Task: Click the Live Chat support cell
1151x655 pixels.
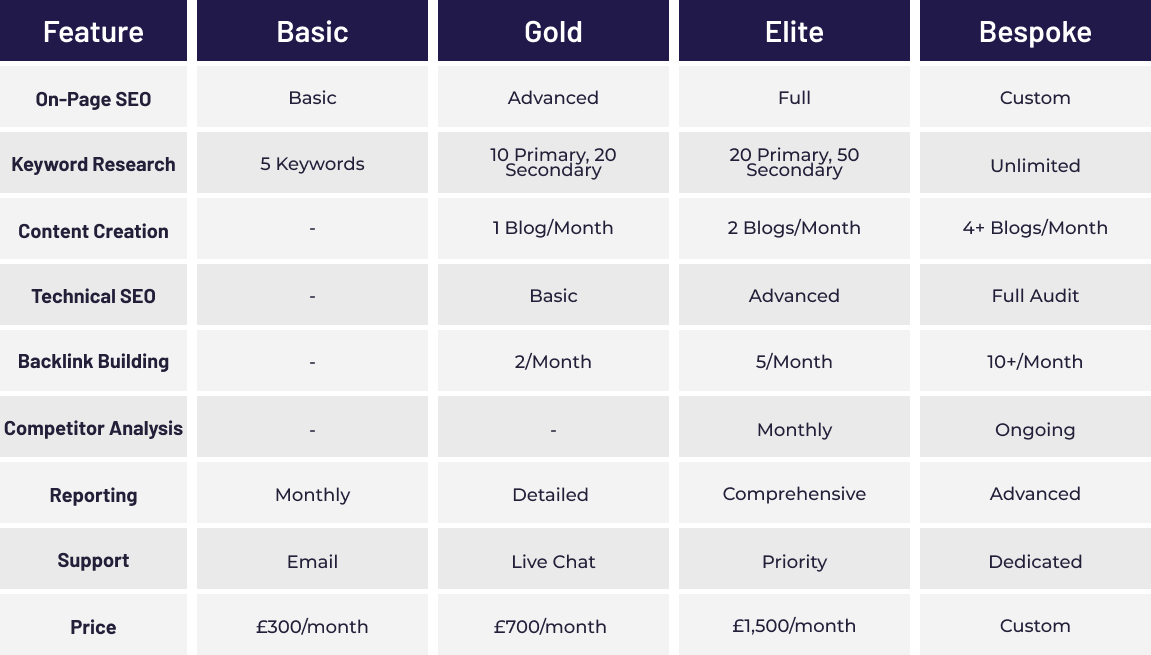Action: 553,561
